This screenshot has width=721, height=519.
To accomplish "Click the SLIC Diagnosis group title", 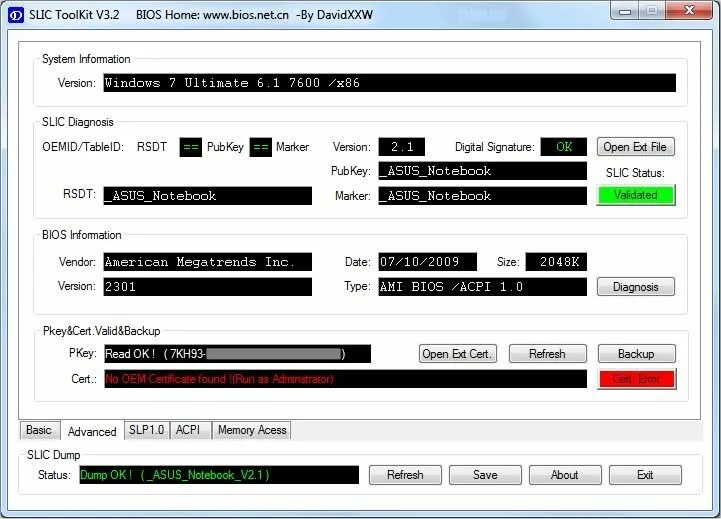I will [x=78, y=122].
